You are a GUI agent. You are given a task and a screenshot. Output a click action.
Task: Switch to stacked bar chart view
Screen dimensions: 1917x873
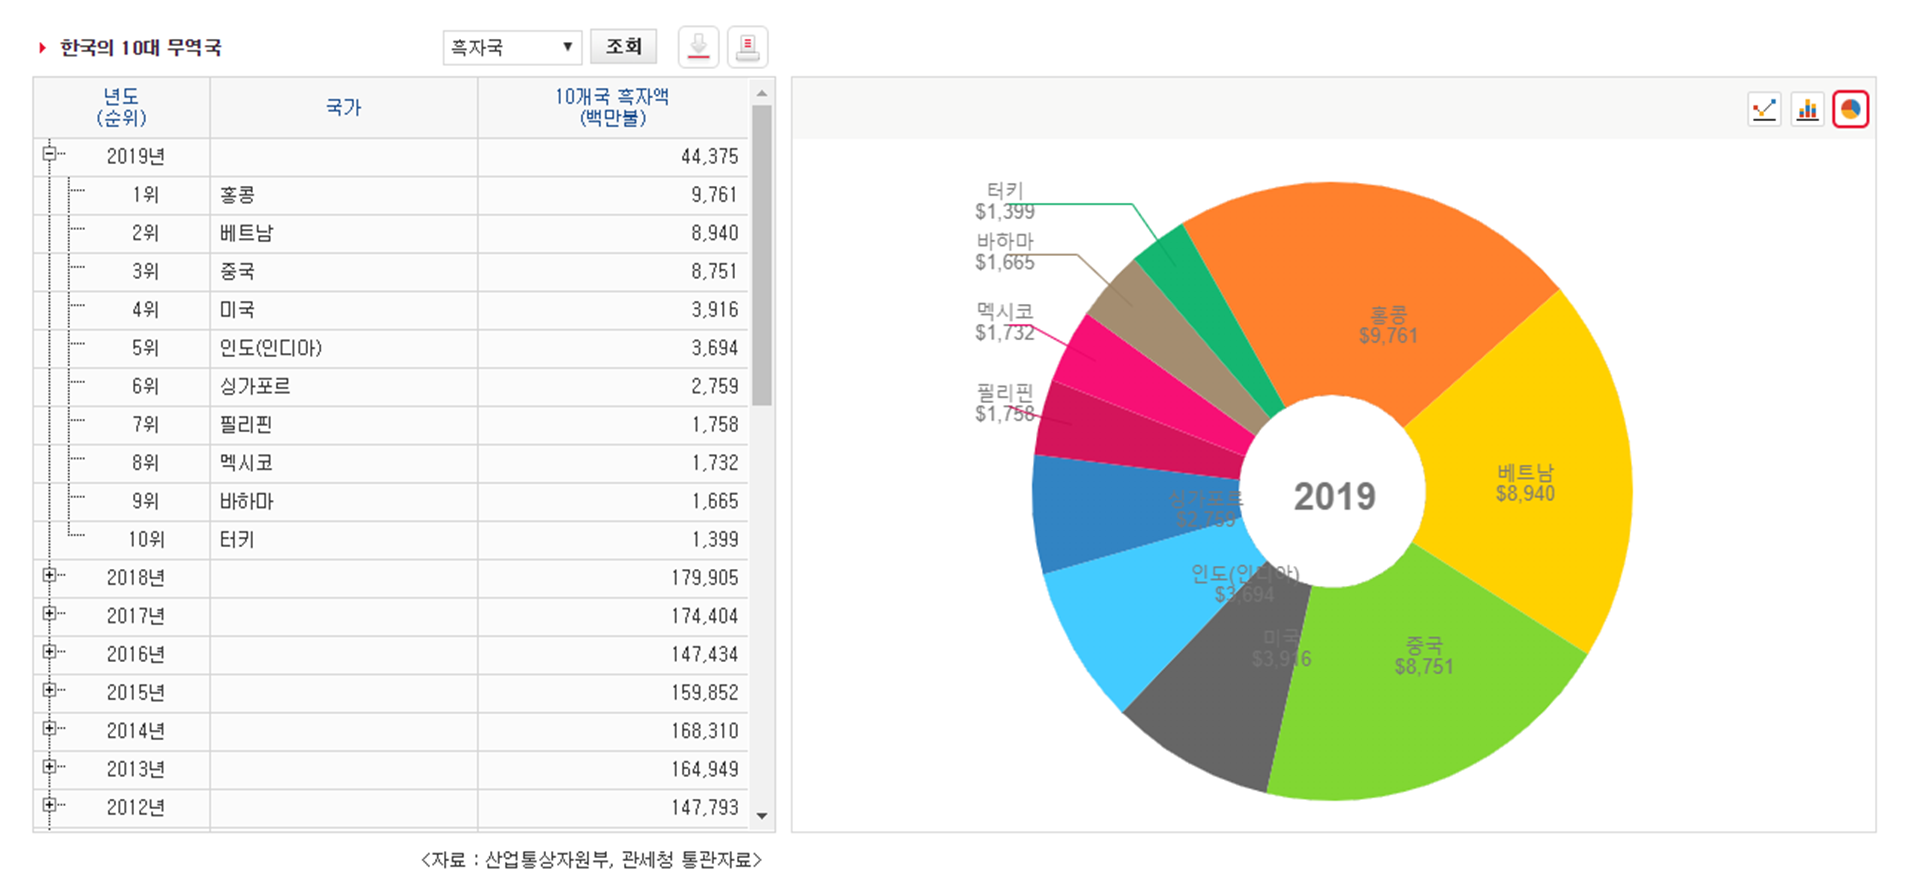tap(1807, 109)
